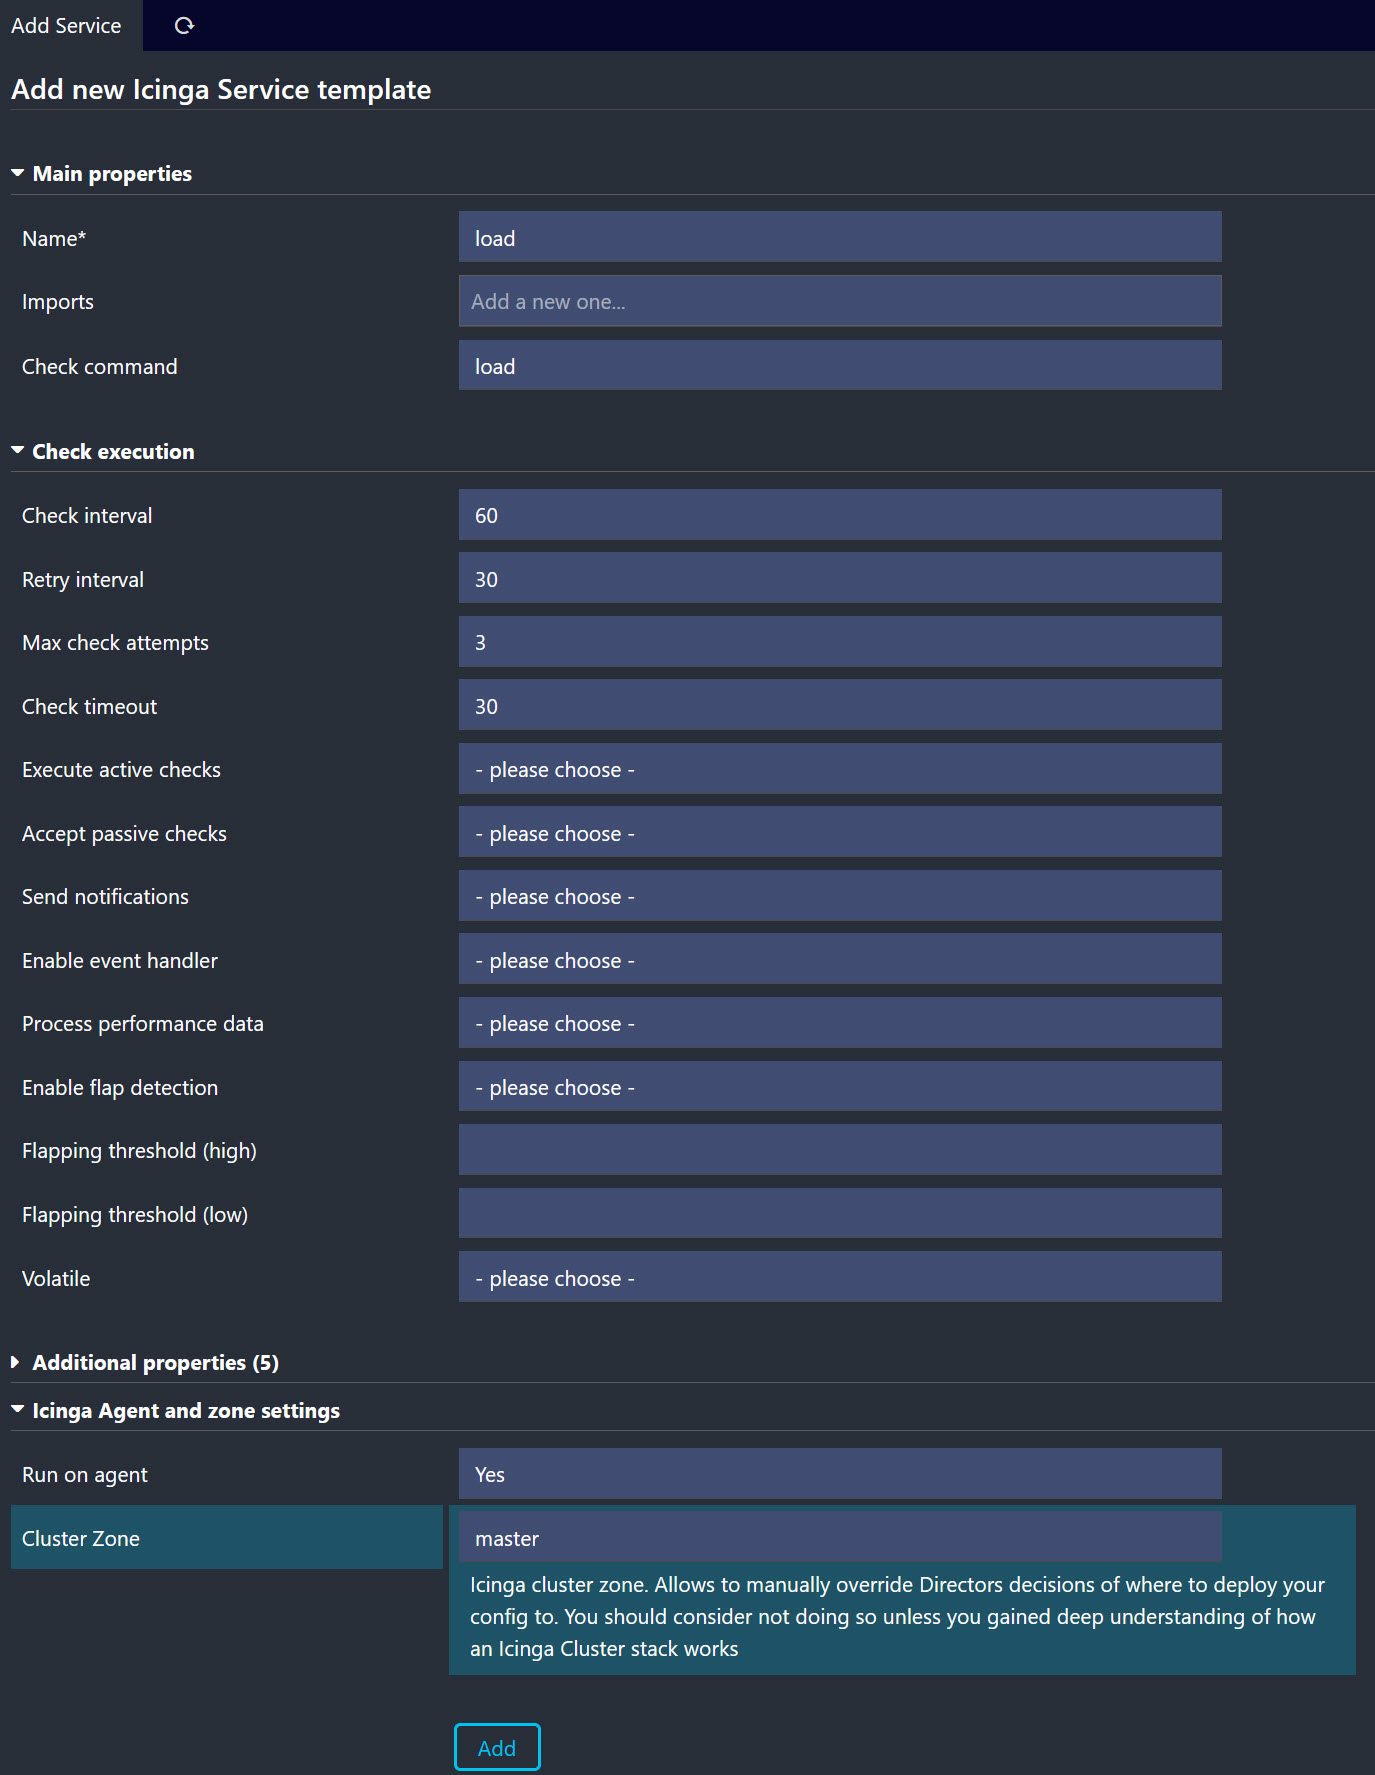Expand Additional properties (5) section
The height and width of the screenshot is (1775, 1375).
point(154,1363)
